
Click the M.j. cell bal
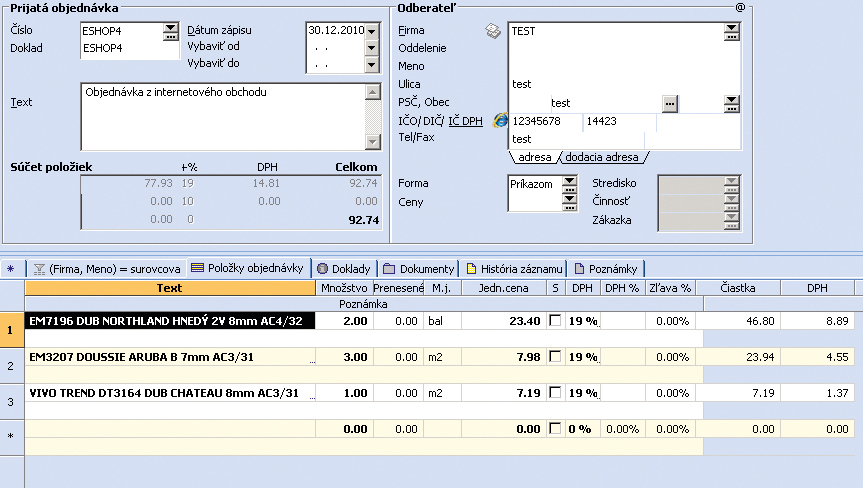tap(442, 321)
